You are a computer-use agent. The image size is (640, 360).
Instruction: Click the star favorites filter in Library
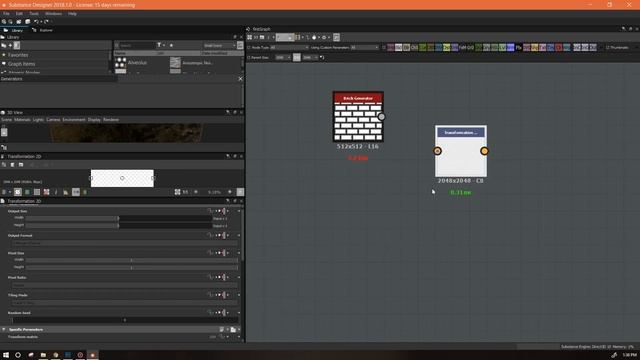point(171,45)
